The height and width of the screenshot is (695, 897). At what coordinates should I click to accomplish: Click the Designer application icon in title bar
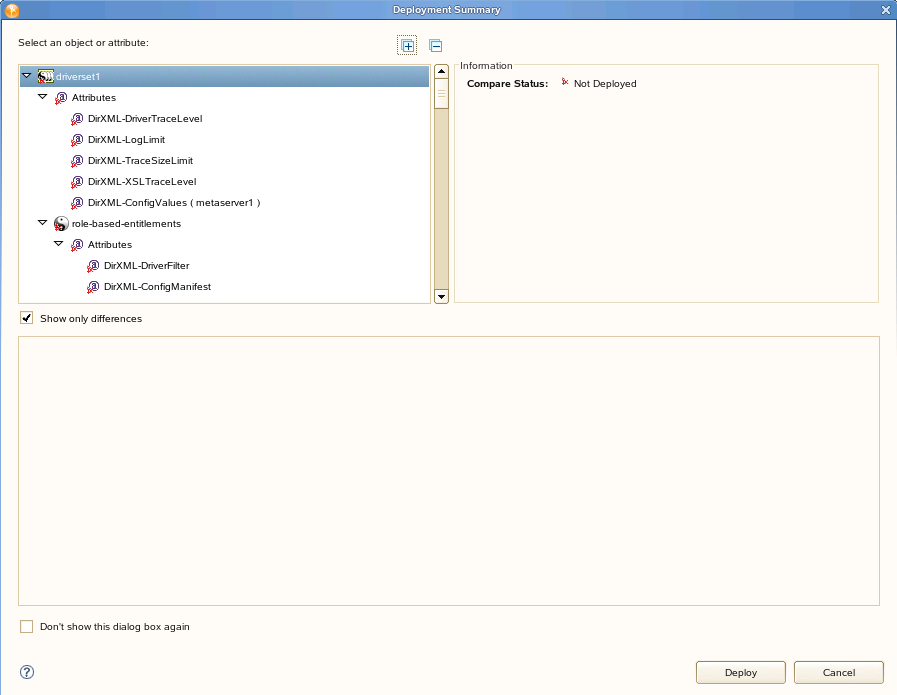(x=11, y=10)
